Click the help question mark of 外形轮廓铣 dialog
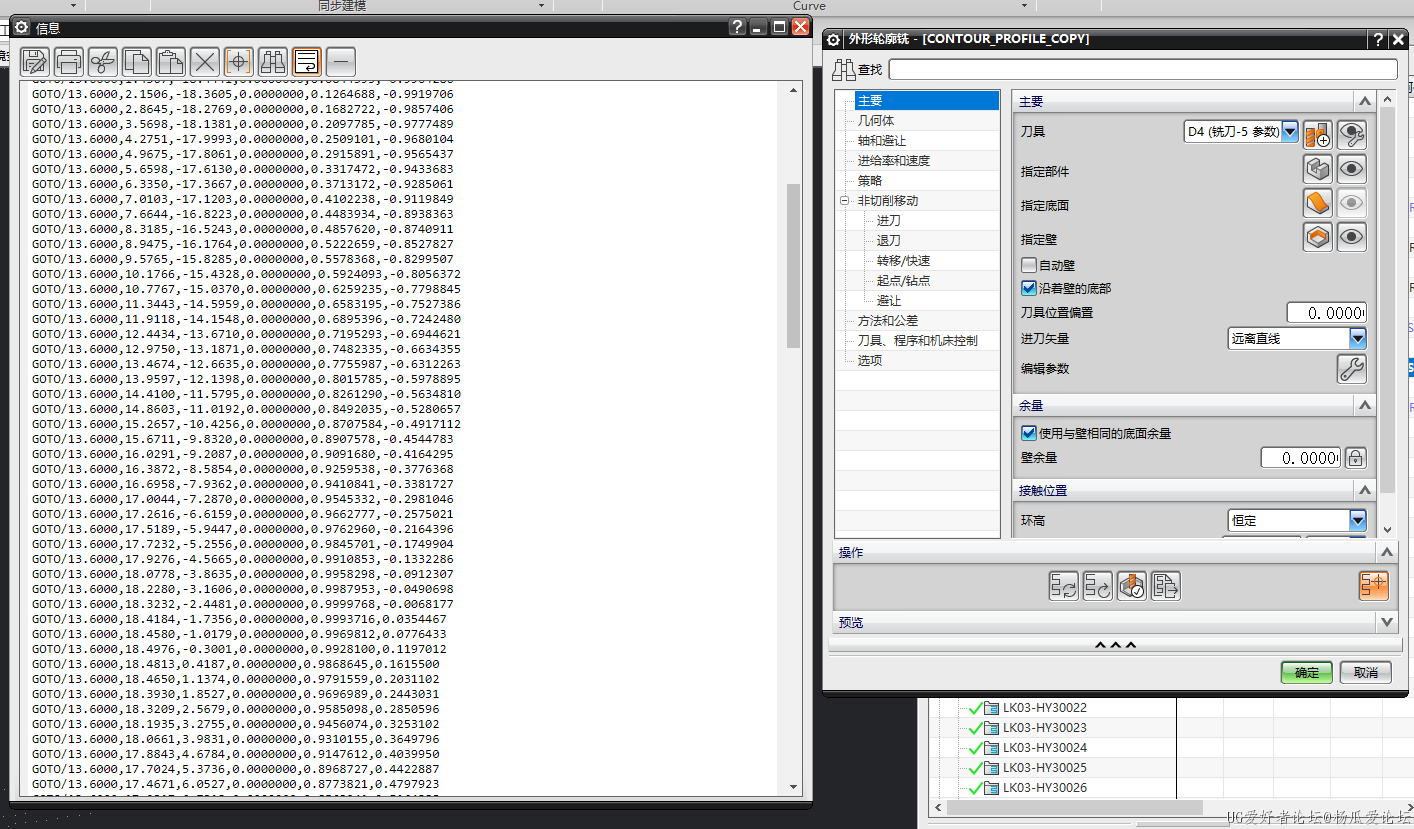The height and width of the screenshot is (829, 1414). coord(1378,40)
